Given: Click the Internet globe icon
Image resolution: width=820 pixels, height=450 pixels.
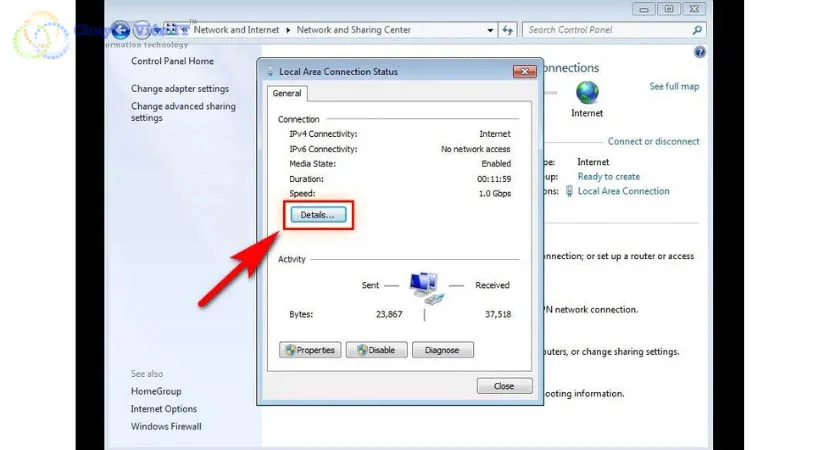Looking at the screenshot, I should click(587, 93).
